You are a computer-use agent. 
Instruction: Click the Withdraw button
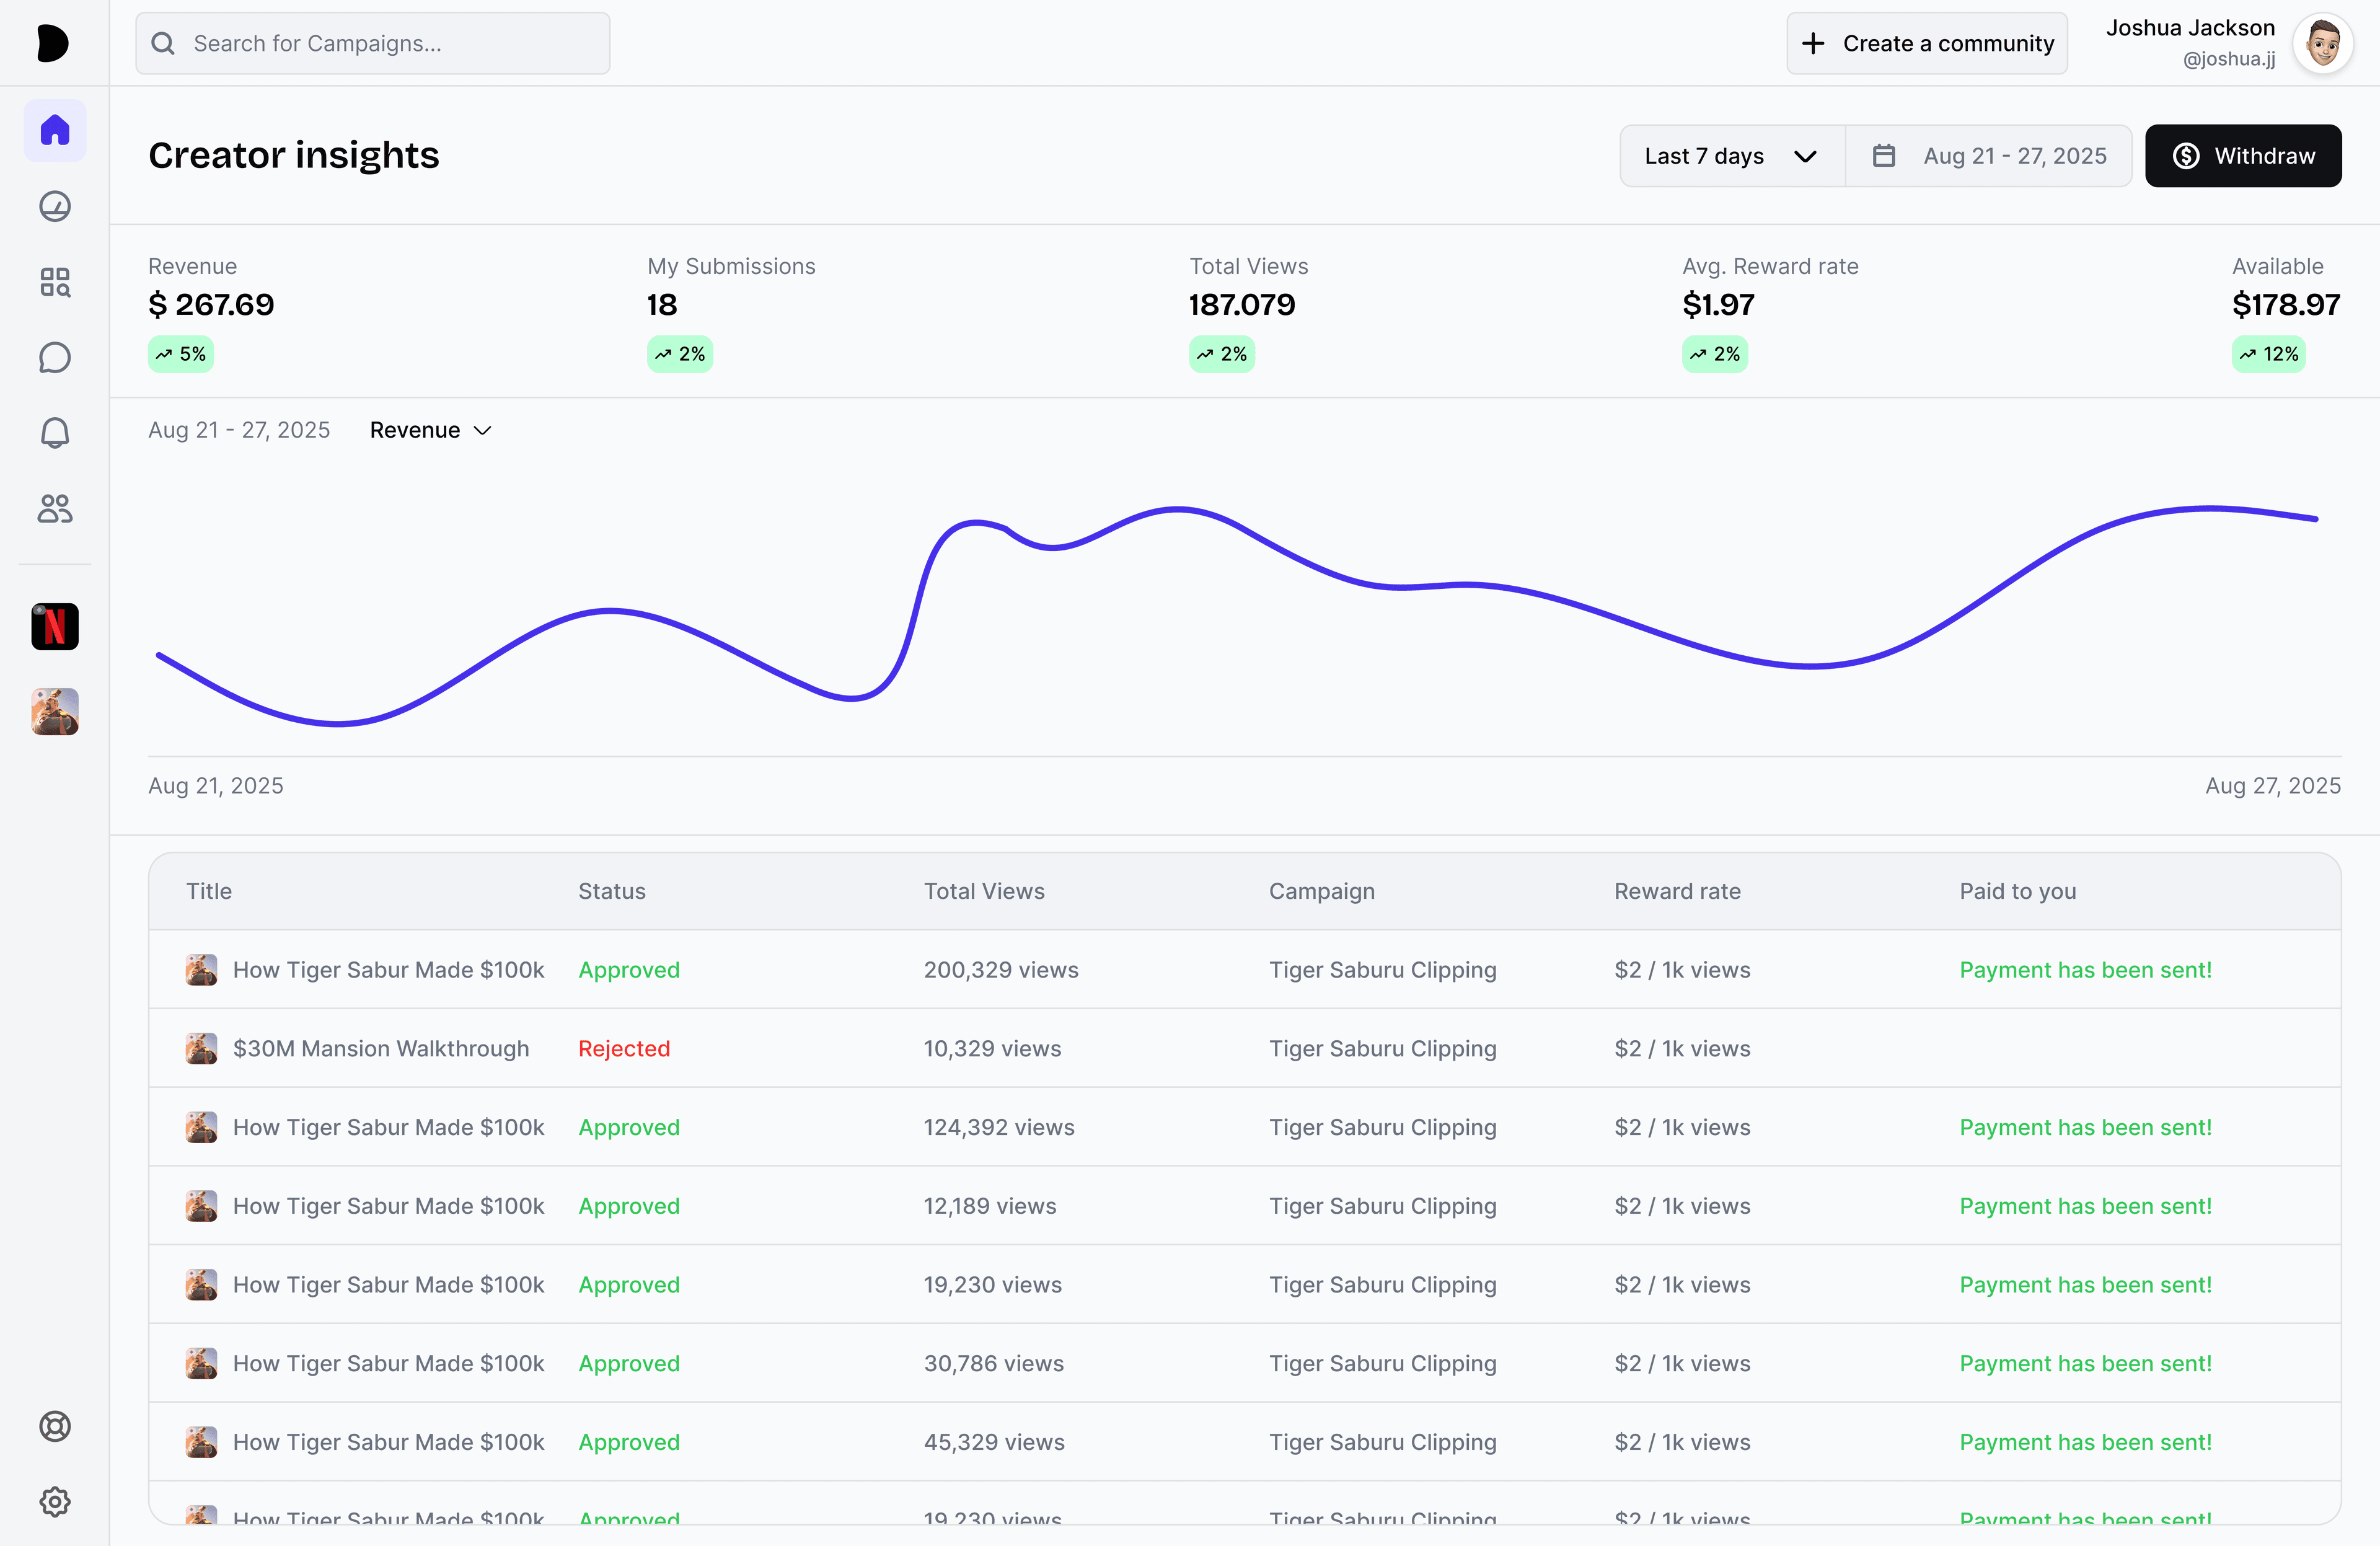pyautogui.click(x=2242, y=156)
